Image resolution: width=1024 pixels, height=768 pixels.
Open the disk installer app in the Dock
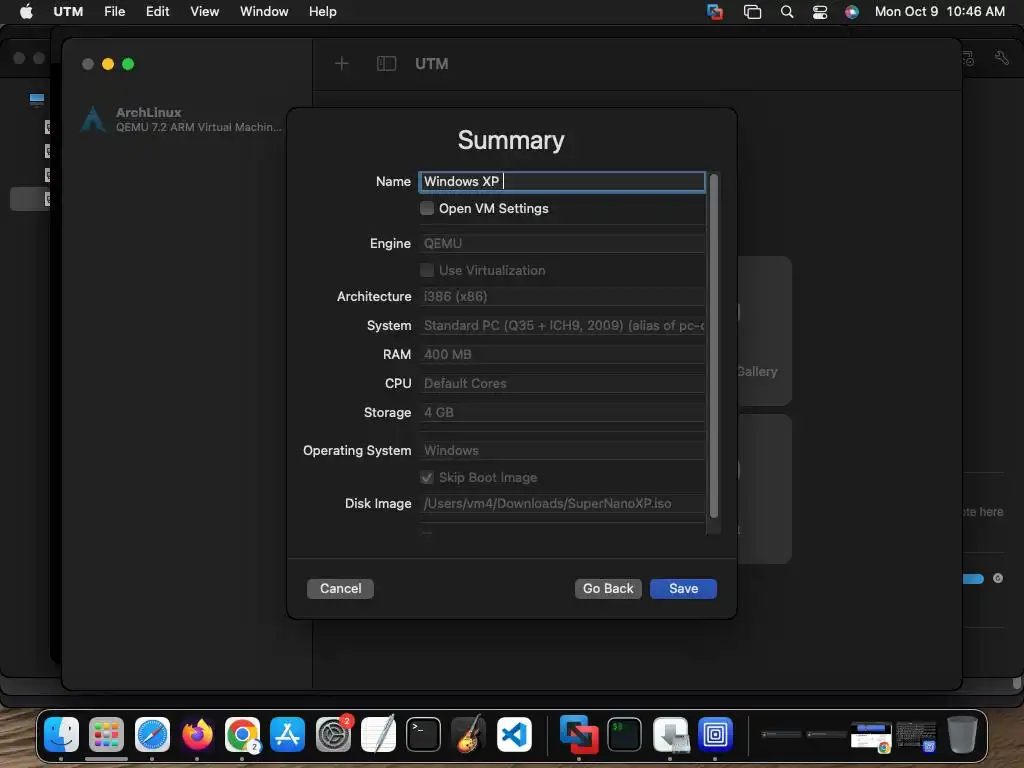tap(670, 734)
